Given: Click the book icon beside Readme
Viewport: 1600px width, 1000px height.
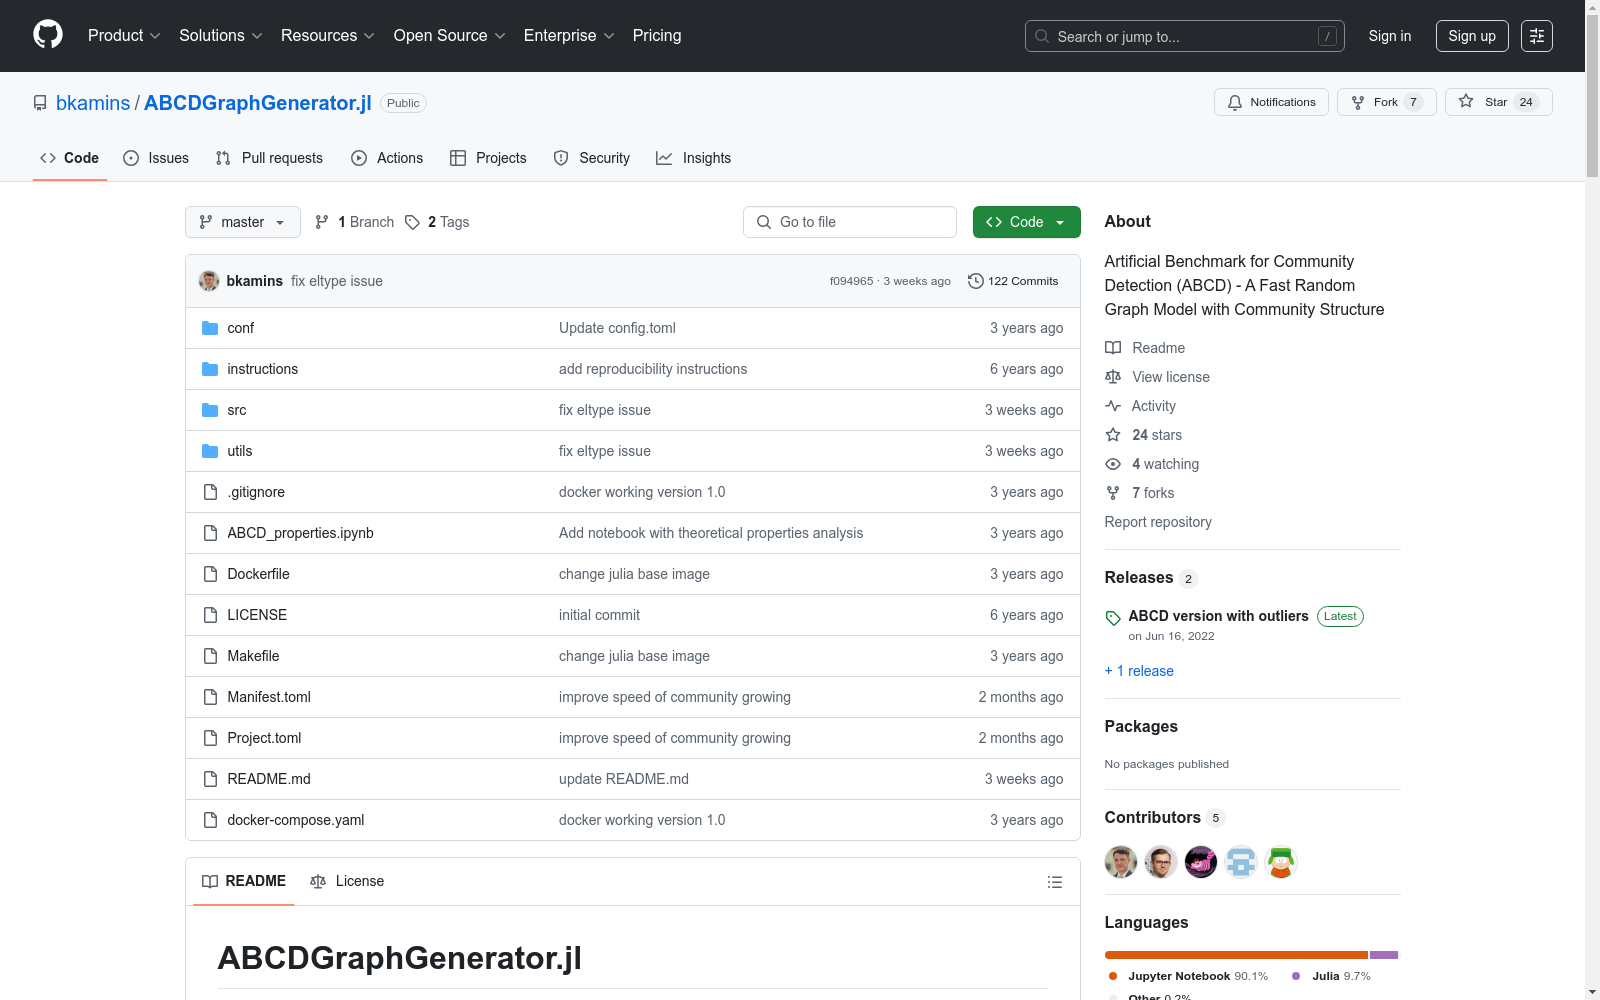Looking at the screenshot, I should pos(1113,348).
